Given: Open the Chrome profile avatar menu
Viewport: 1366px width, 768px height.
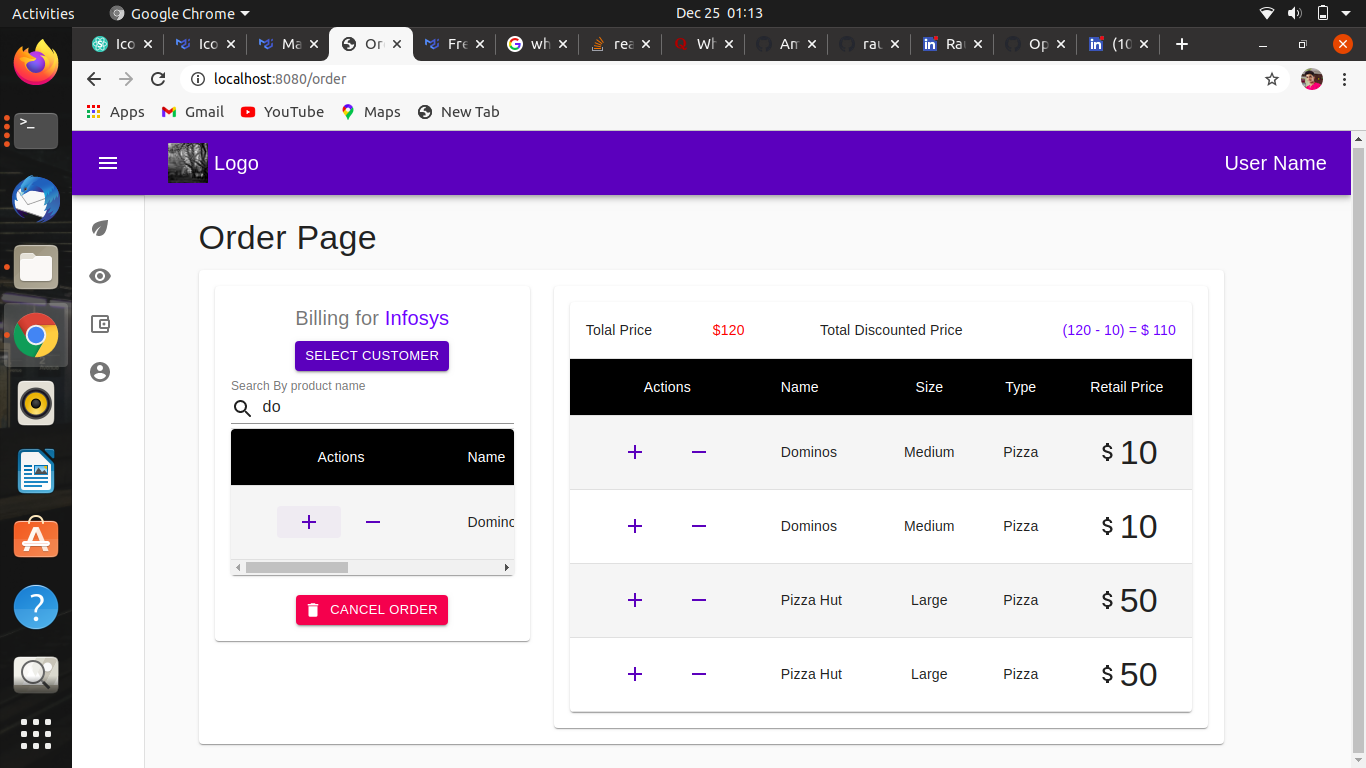Looking at the screenshot, I should (x=1311, y=78).
